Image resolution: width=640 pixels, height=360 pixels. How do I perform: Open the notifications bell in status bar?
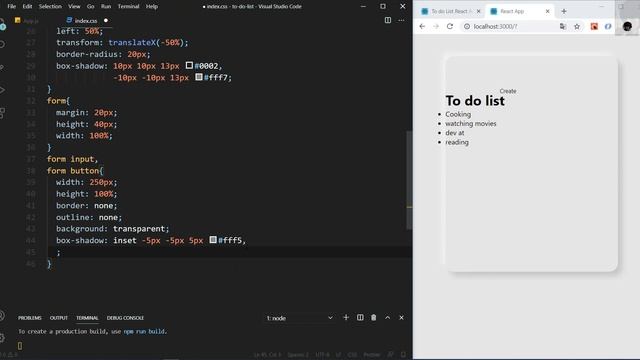(x=403, y=355)
